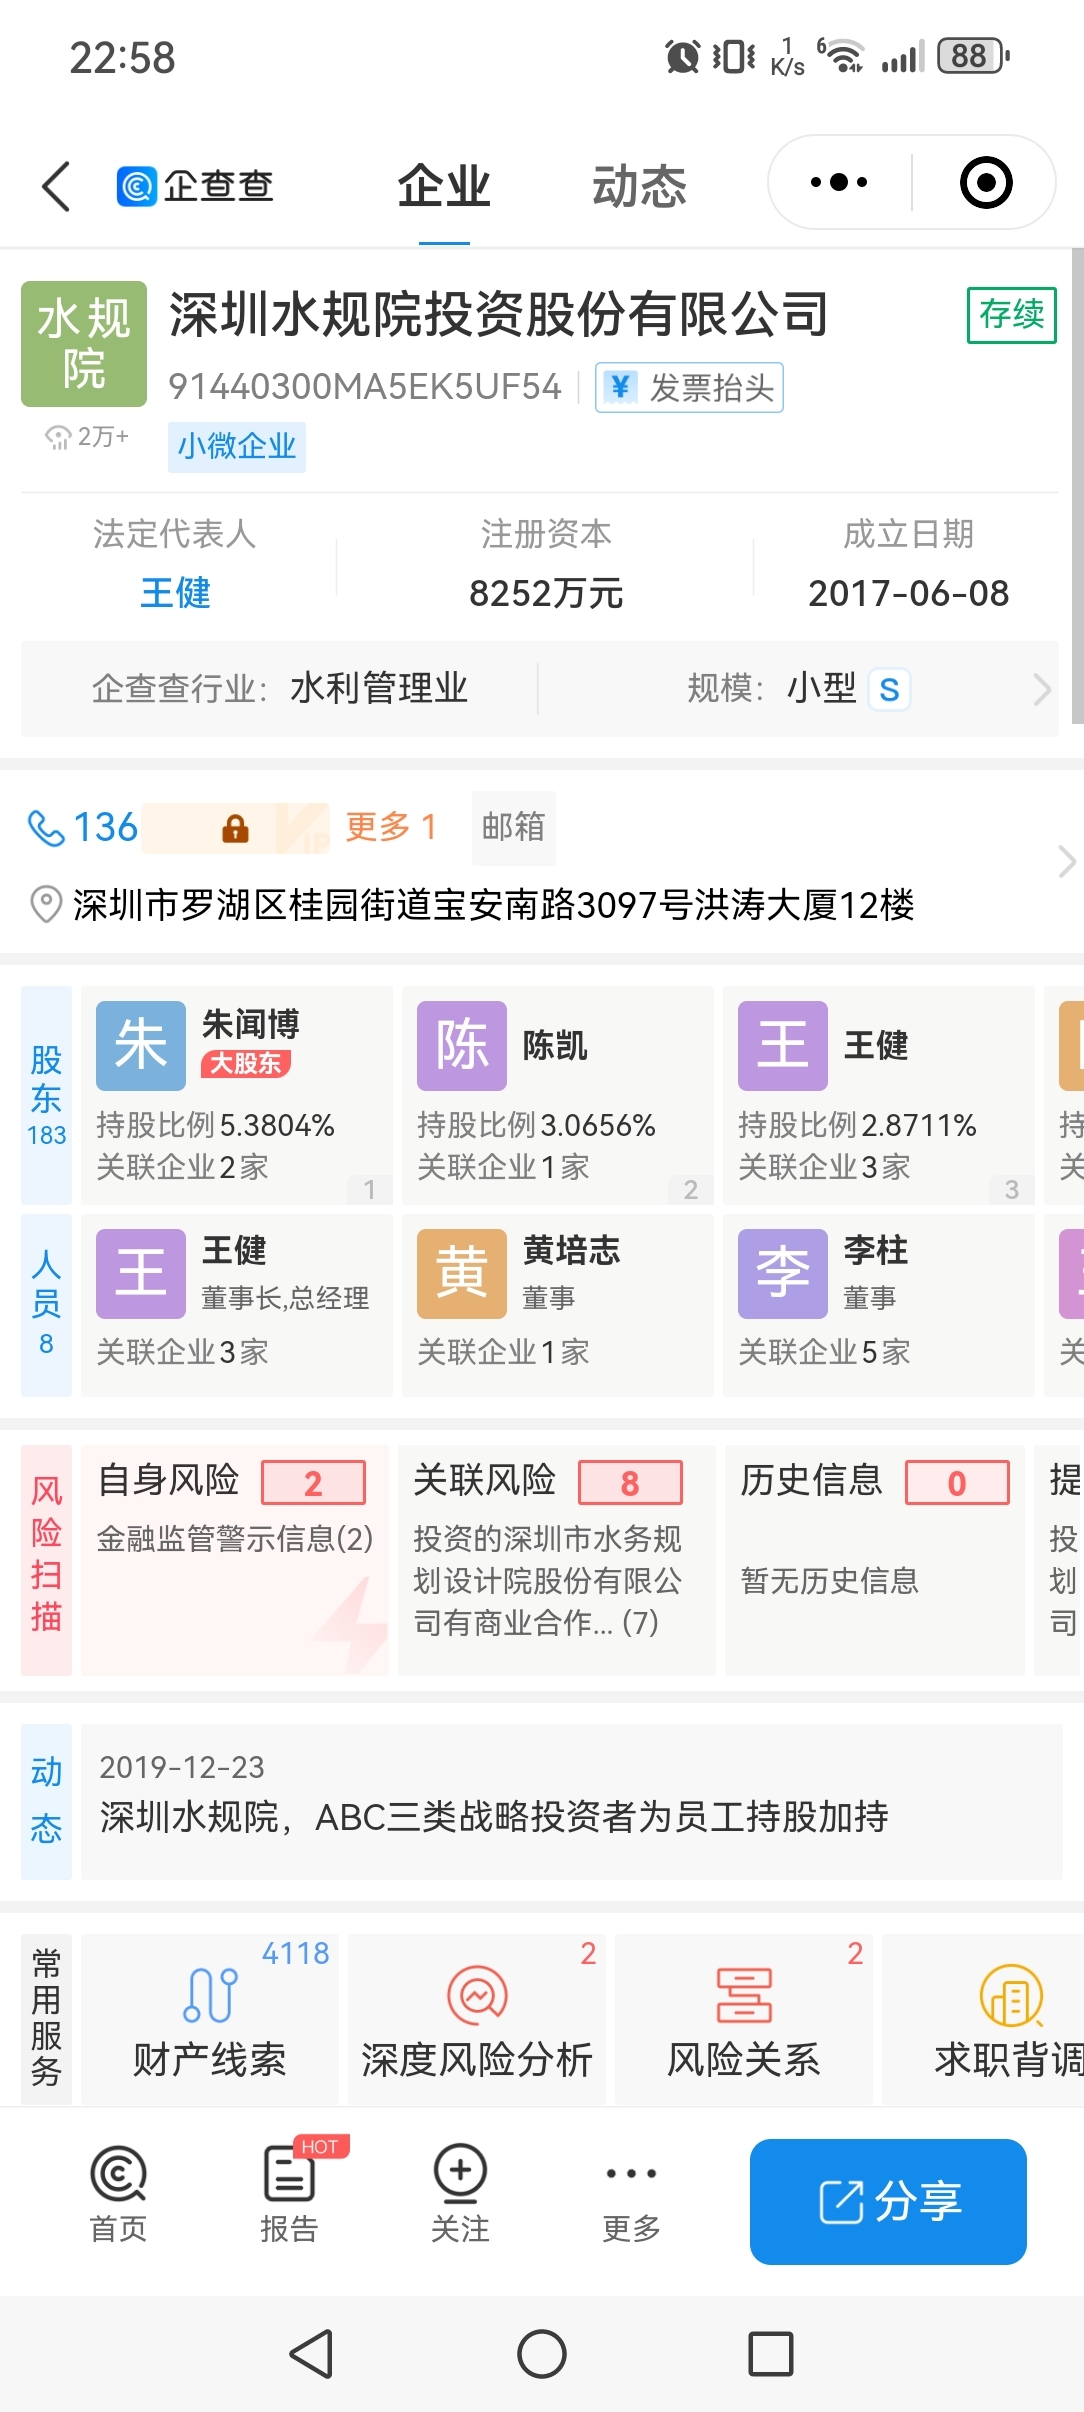Open the 企查查 logo
The image size is (1084, 2412).
(196, 186)
